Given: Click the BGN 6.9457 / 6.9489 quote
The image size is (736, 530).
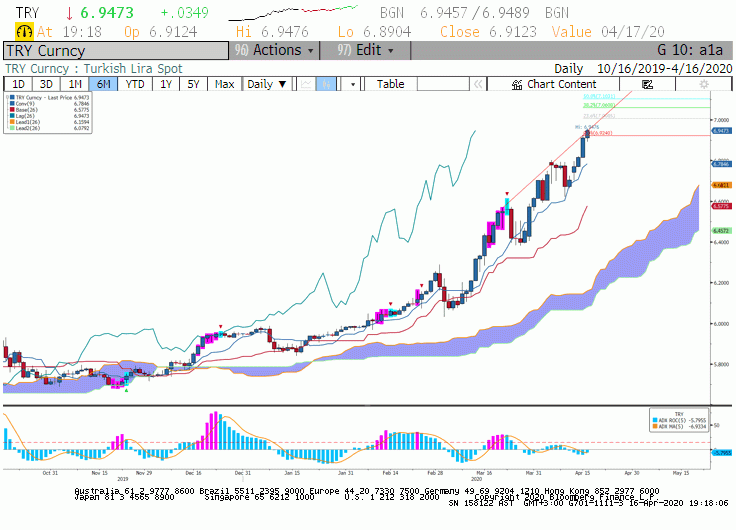Looking at the screenshot, I should pos(474,13).
